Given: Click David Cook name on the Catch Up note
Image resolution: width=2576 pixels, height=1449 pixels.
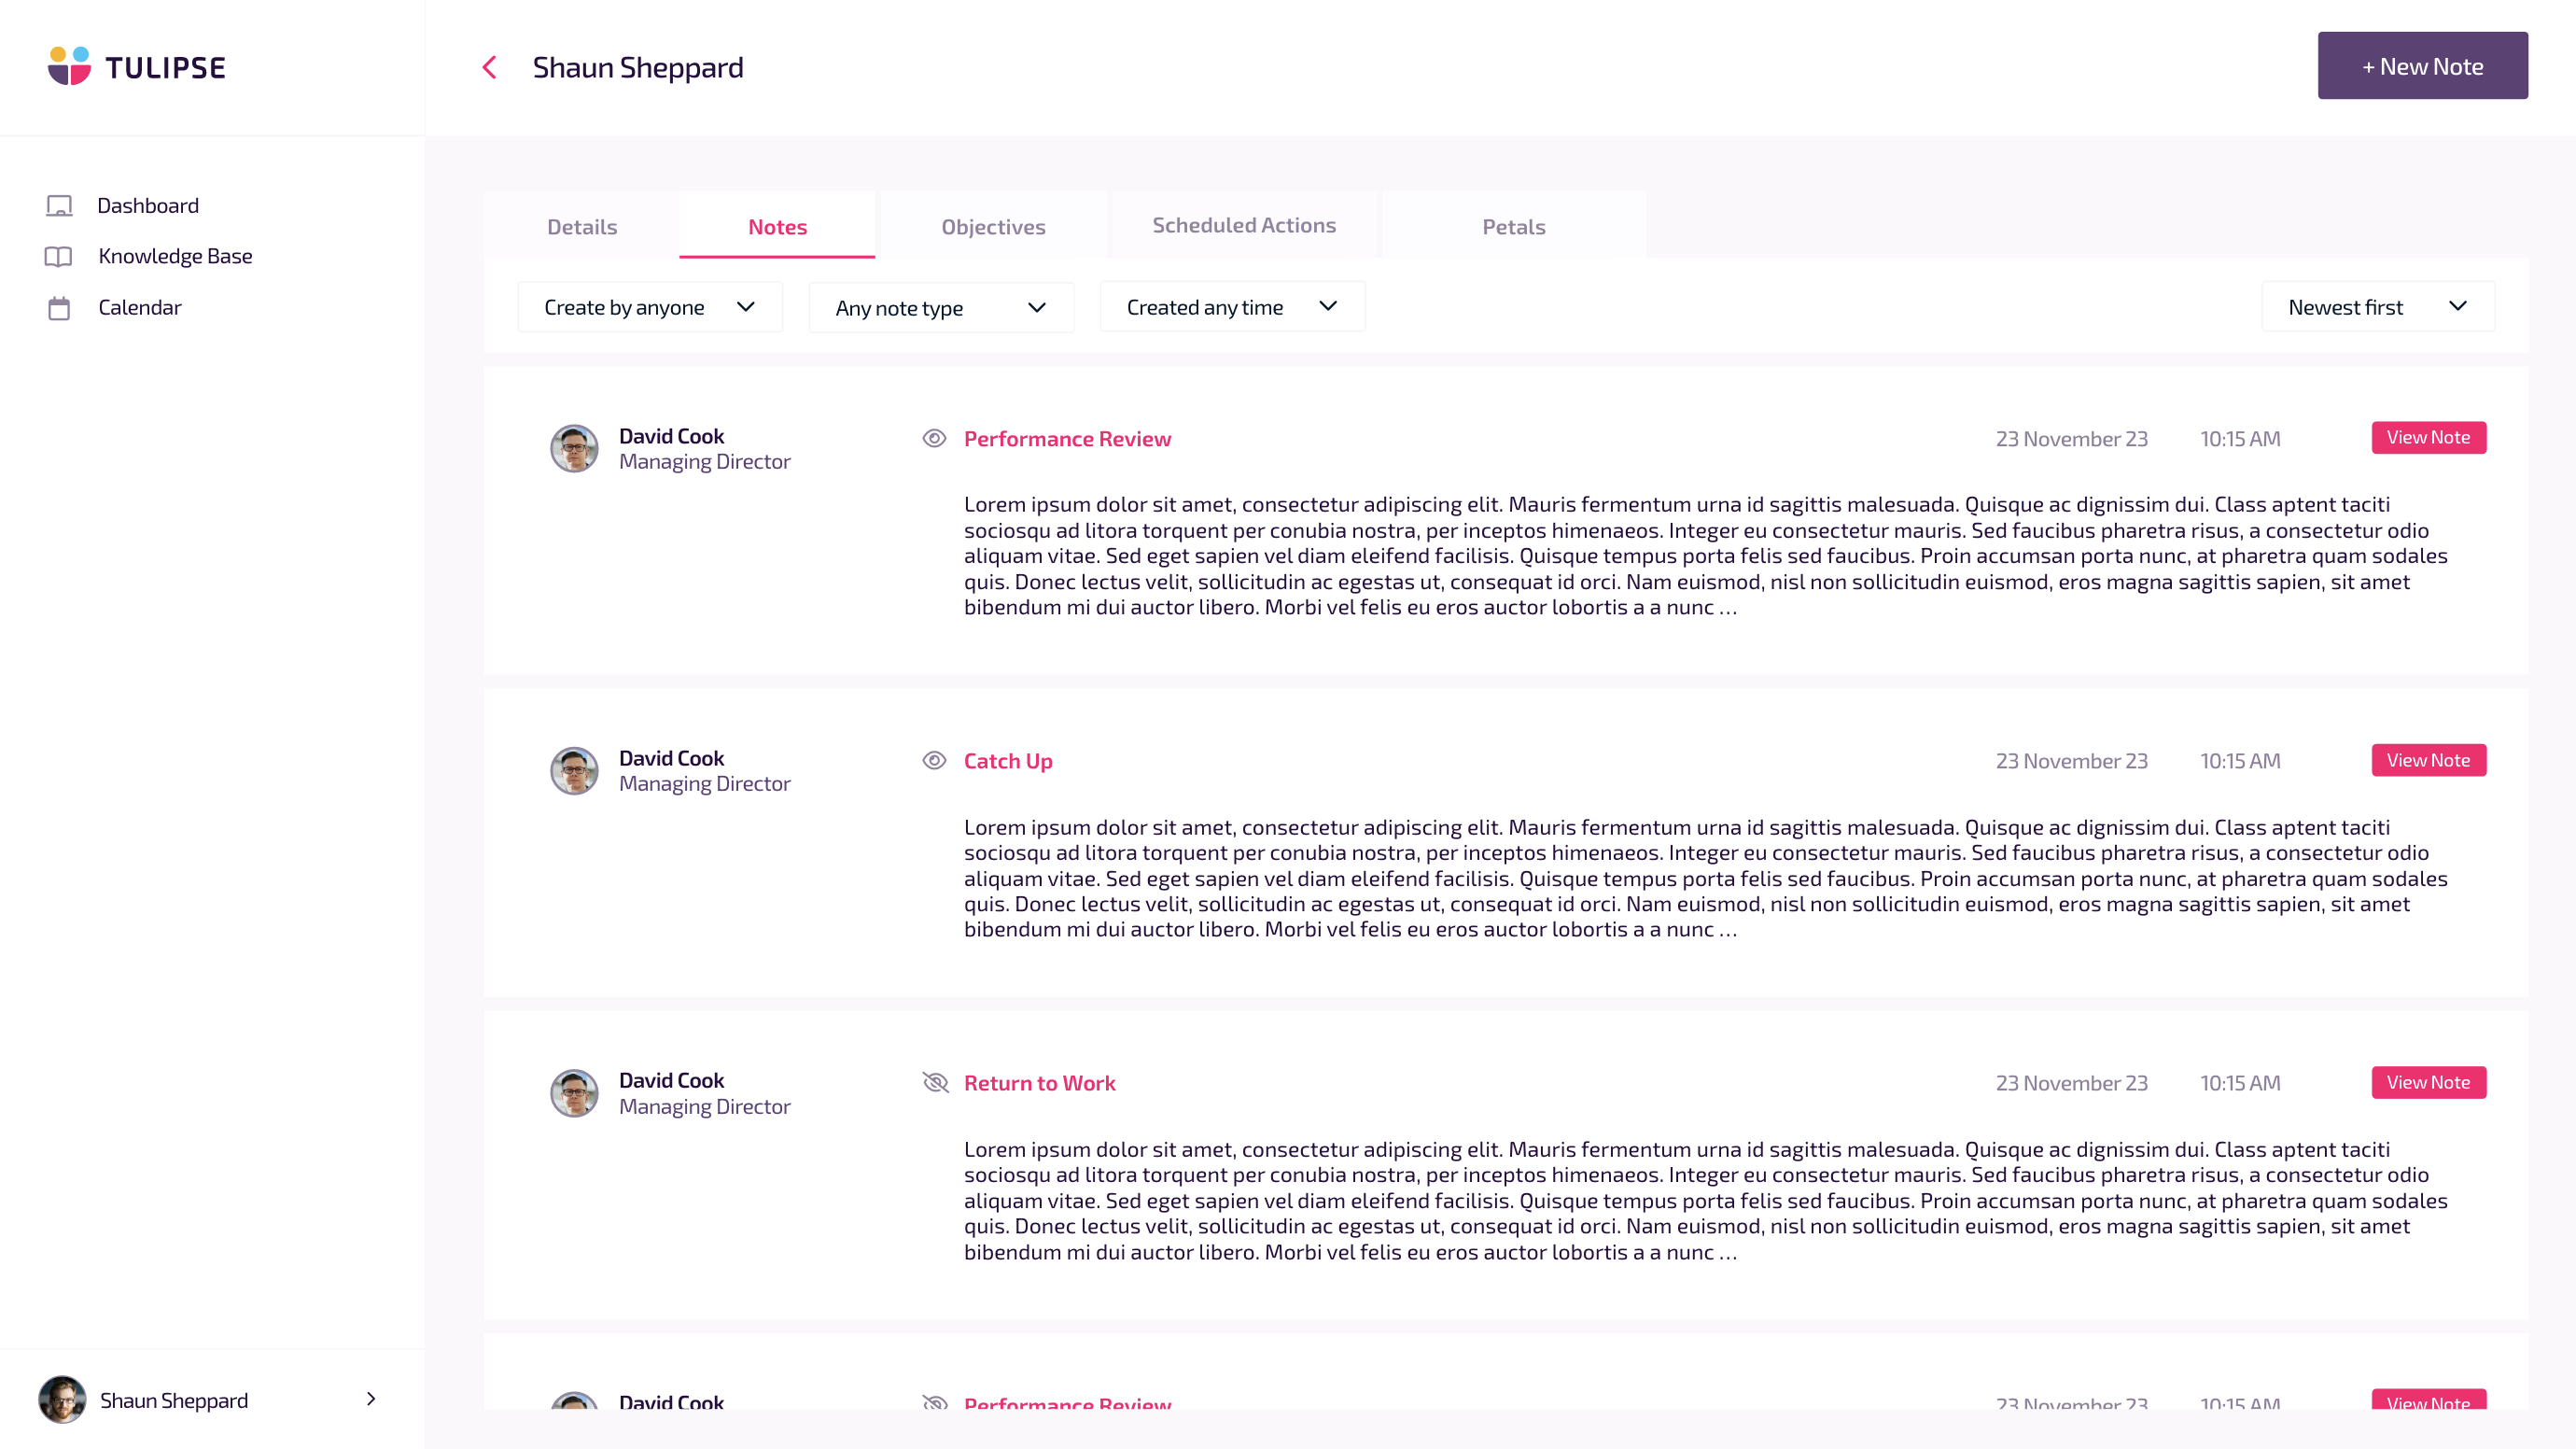Looking at the screenshot, I should pyautogui.click(x=671, y=758).
